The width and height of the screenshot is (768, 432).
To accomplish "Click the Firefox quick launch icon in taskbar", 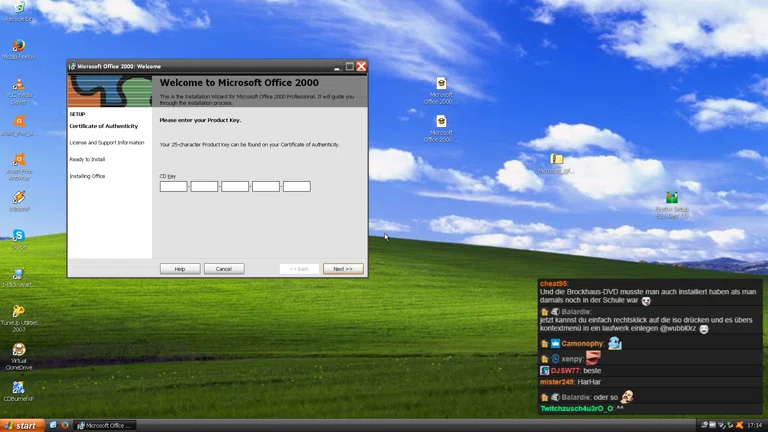I will [65, 425].
